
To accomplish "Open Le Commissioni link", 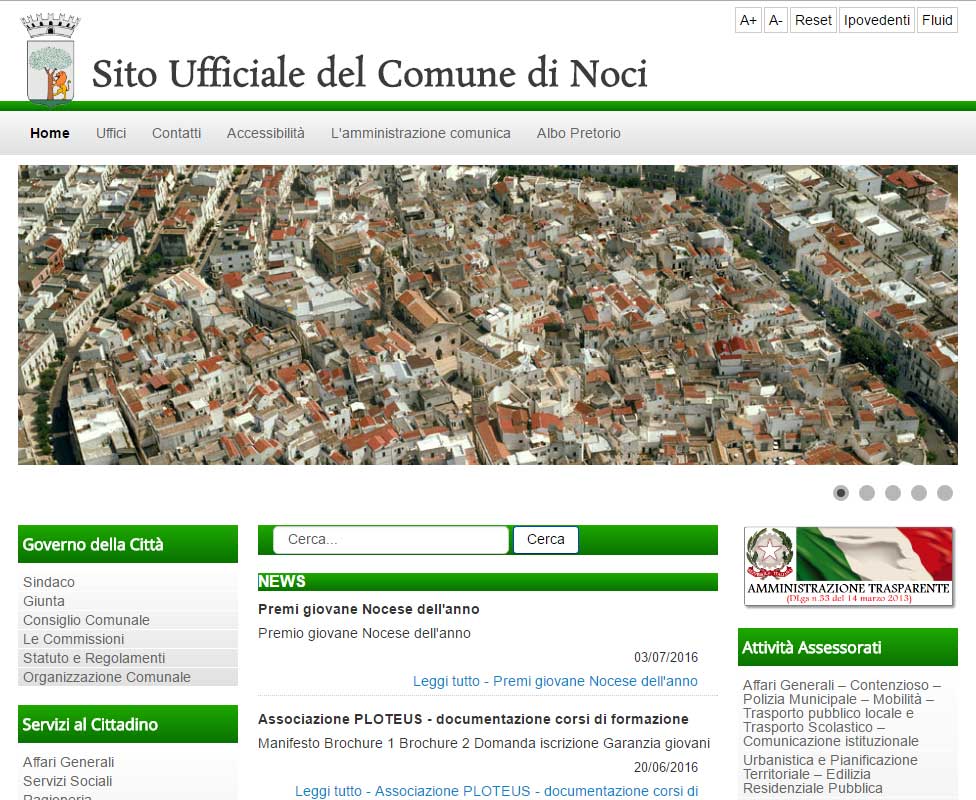I will tap(73, 639).
